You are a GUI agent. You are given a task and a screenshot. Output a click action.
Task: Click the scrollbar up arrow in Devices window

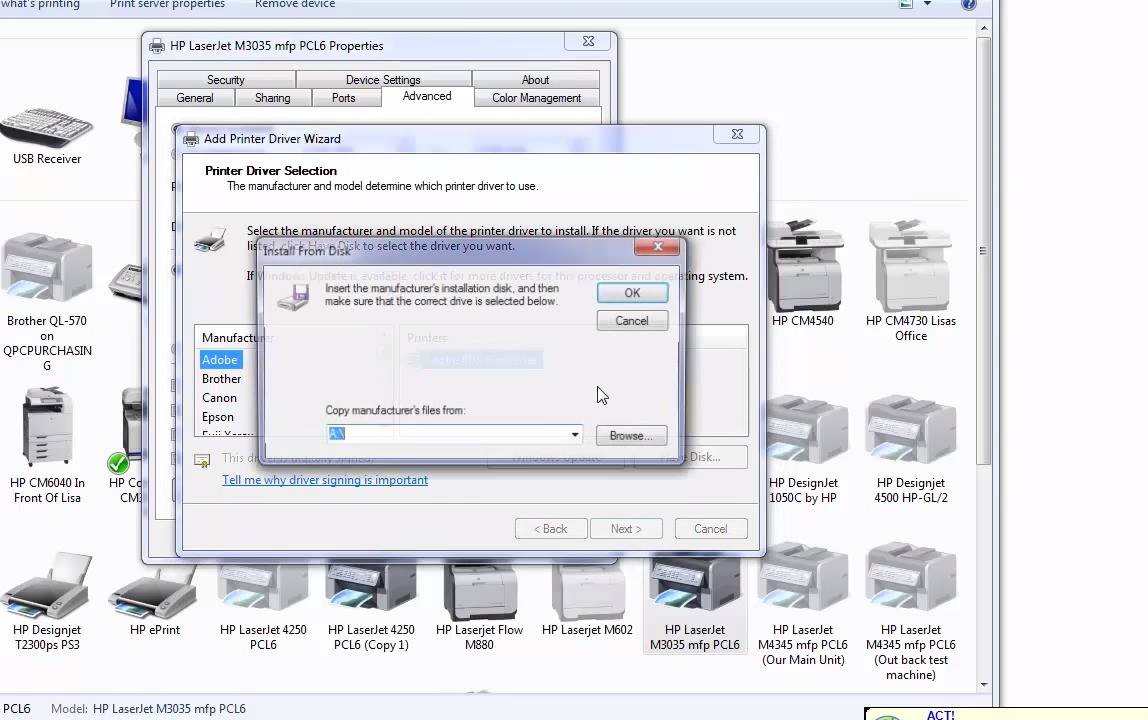coord(983,28)
